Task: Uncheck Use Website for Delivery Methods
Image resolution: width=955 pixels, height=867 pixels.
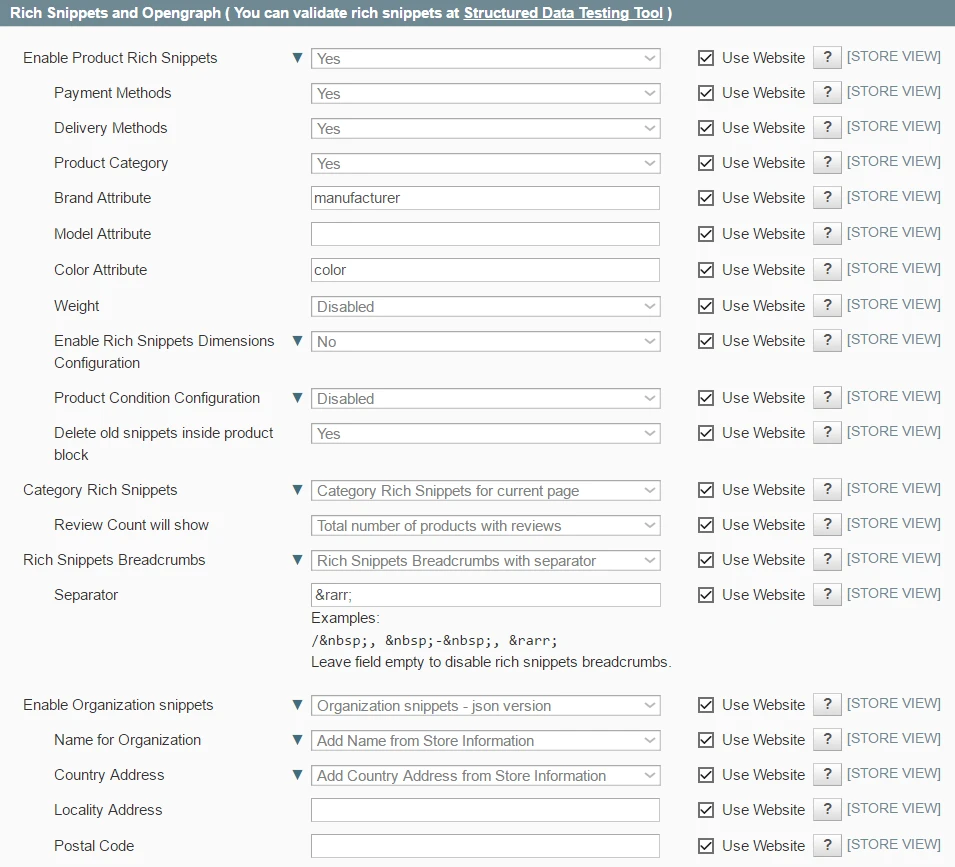Action: click(x=706, y=127)
